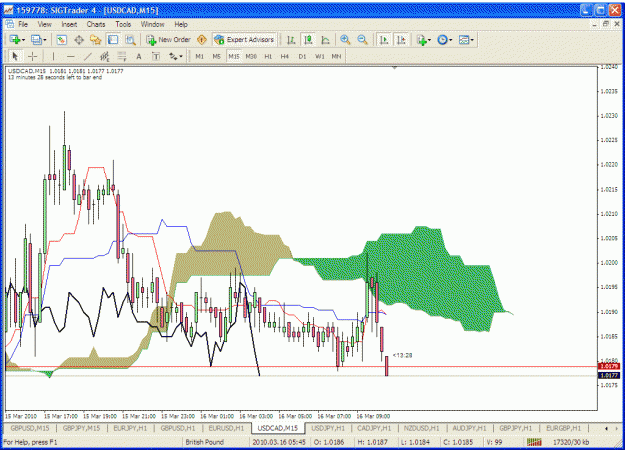Click the New Order button
This screenshot has width=625, height=450.
(x=169, y=40)
